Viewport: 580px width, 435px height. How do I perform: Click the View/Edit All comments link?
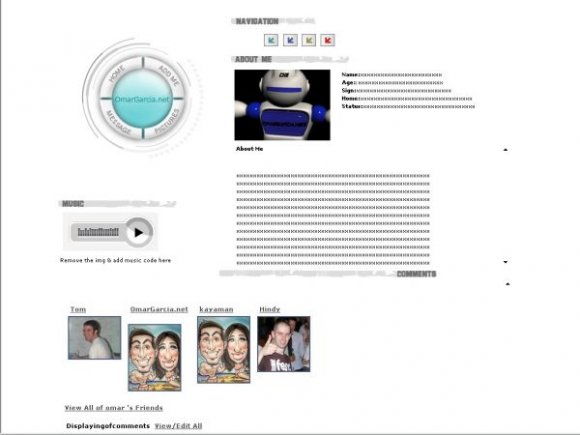click(x=178, y=426)
